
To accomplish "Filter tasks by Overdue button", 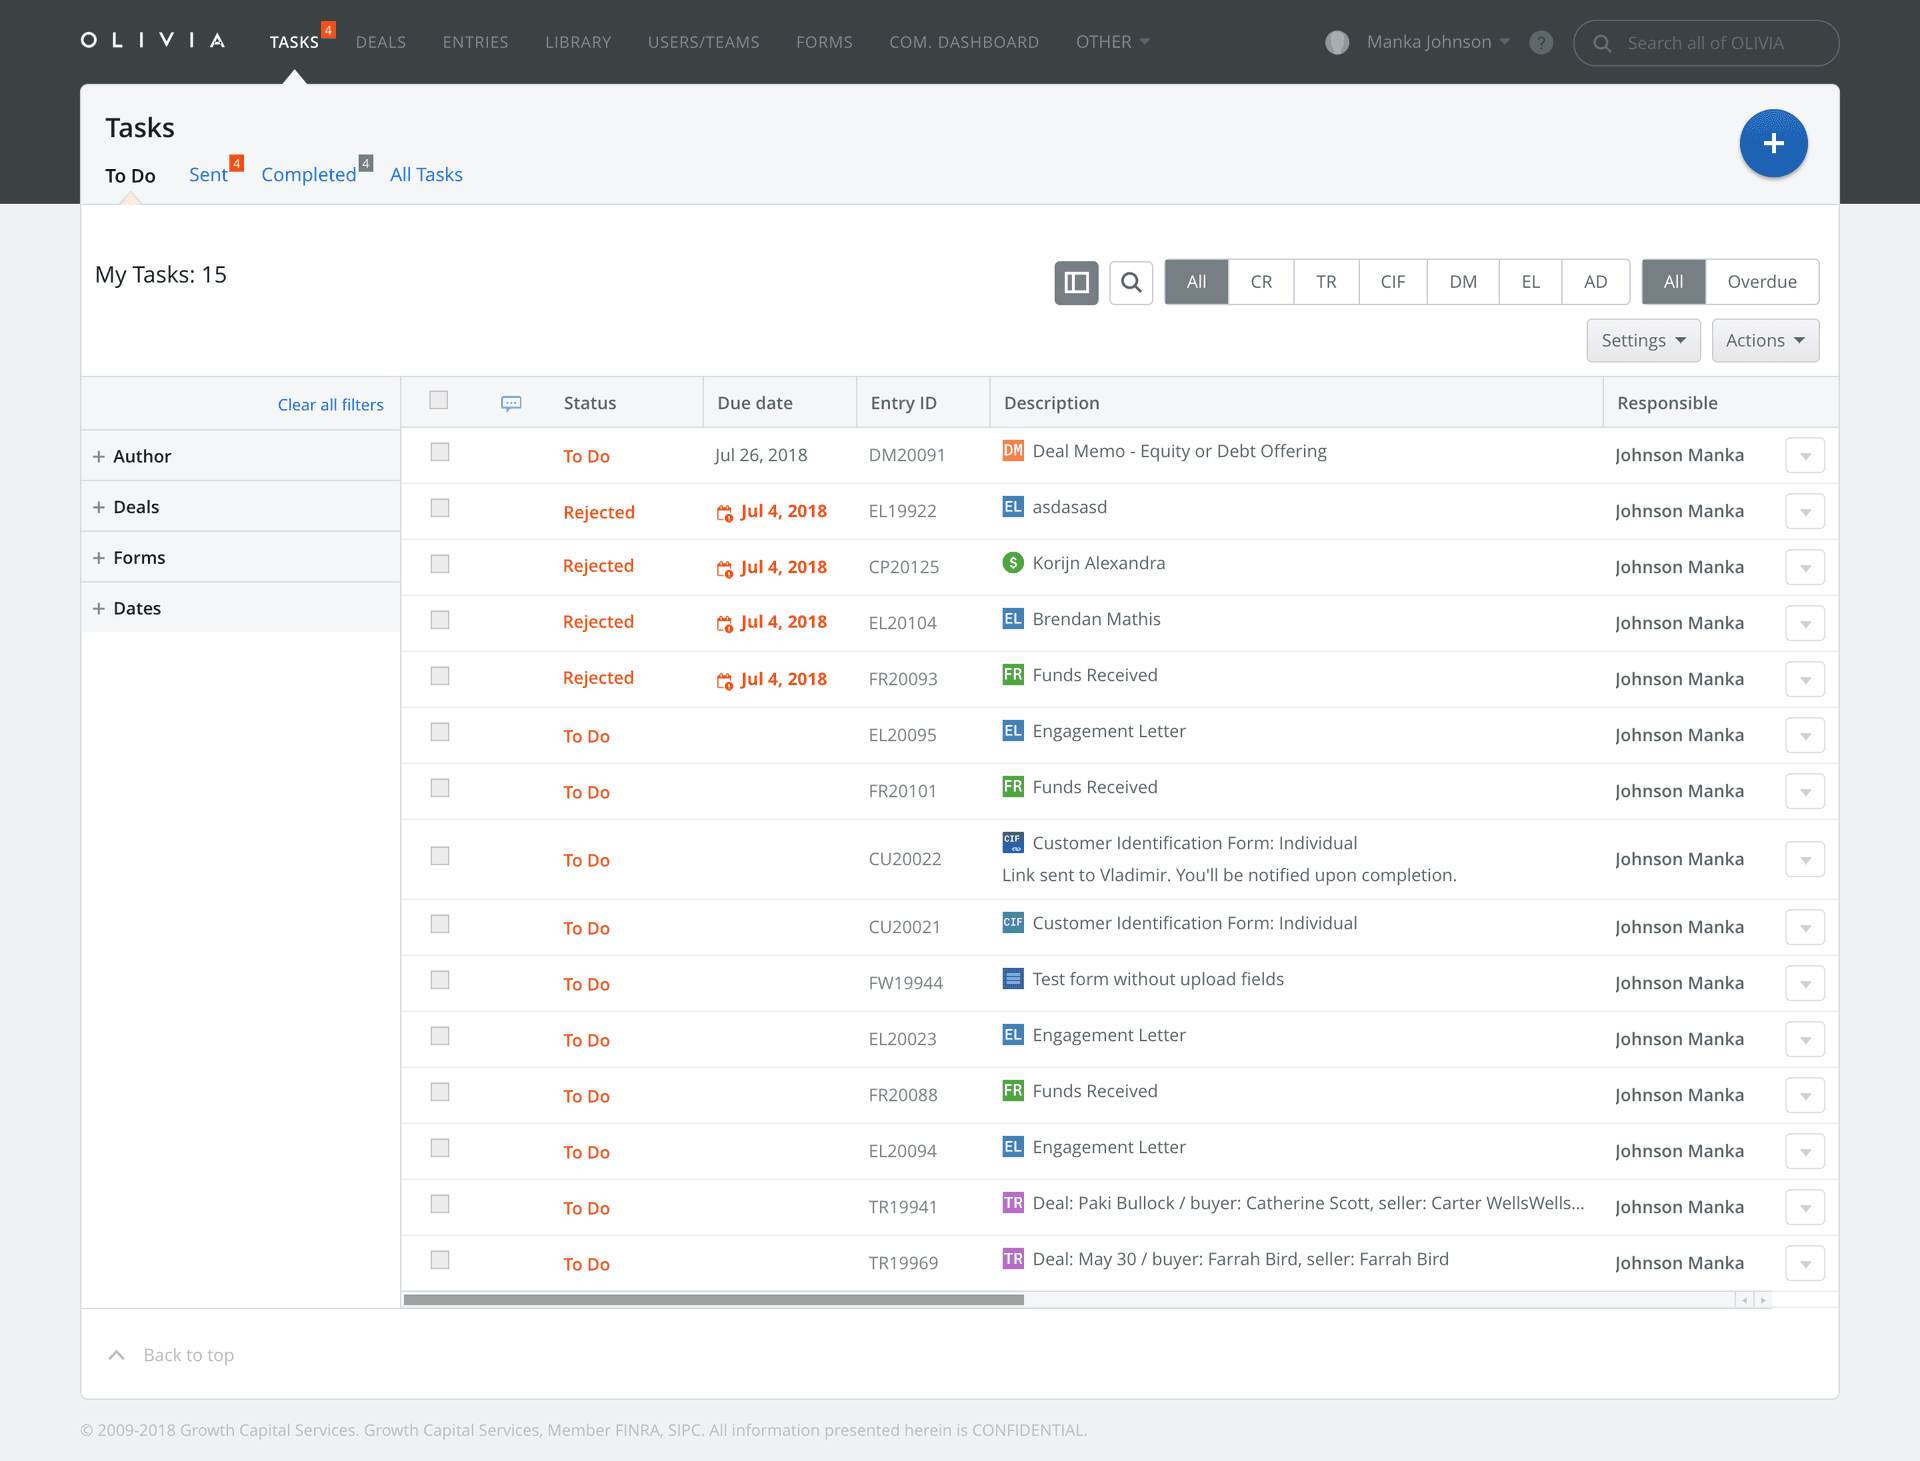I will [x=1761, y=282].
